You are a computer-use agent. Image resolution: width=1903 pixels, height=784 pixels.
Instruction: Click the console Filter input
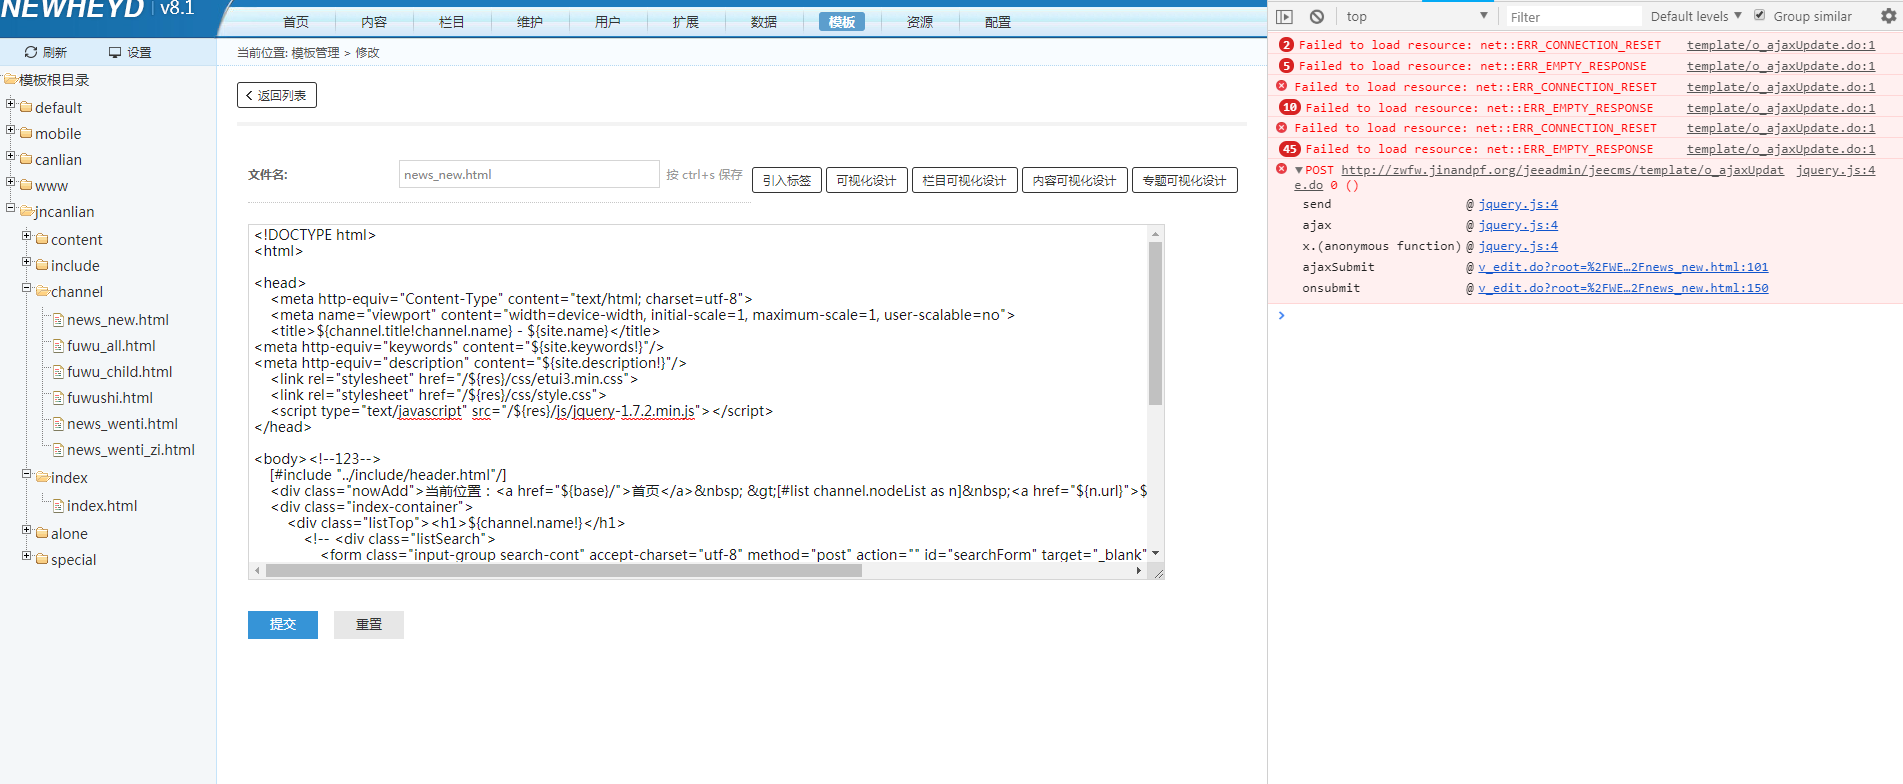pos(1574,17)
